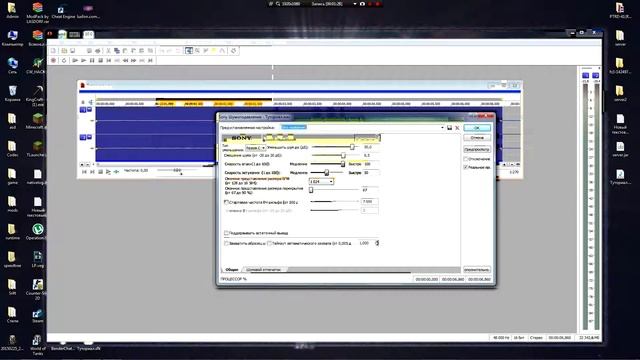Click the Copy toolbar icon

click(117, 51)
